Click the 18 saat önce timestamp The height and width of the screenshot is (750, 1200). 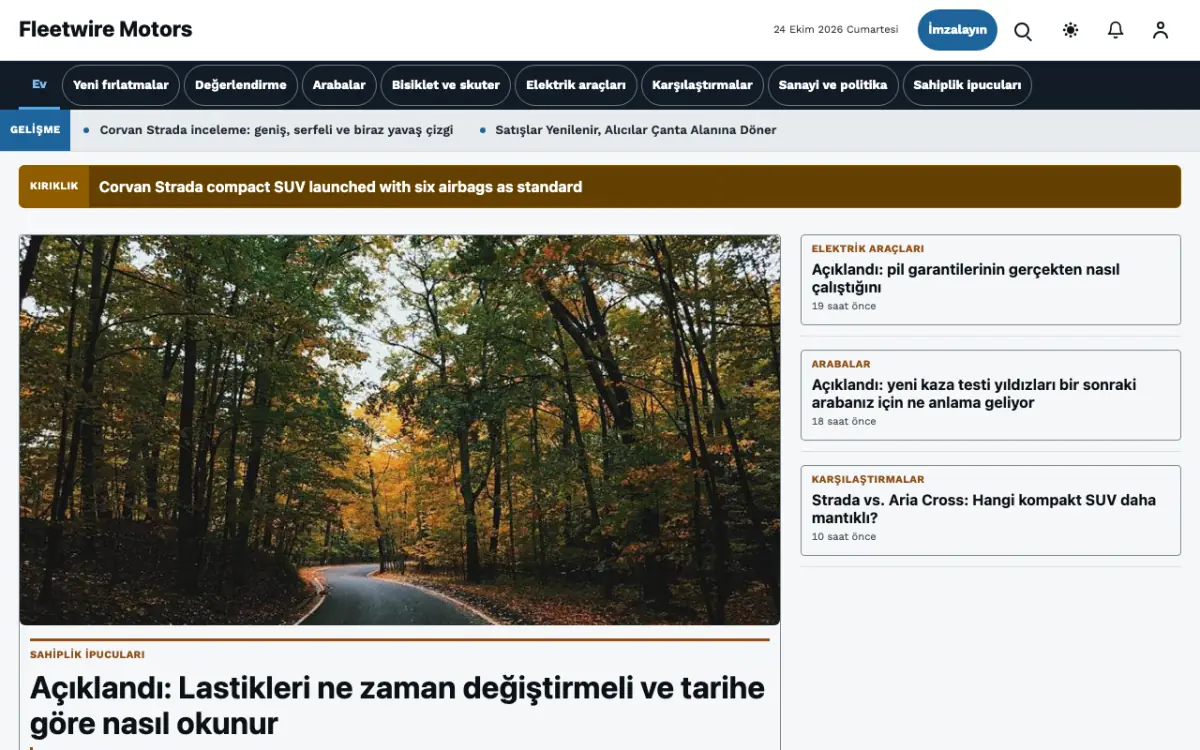point(844,421)
